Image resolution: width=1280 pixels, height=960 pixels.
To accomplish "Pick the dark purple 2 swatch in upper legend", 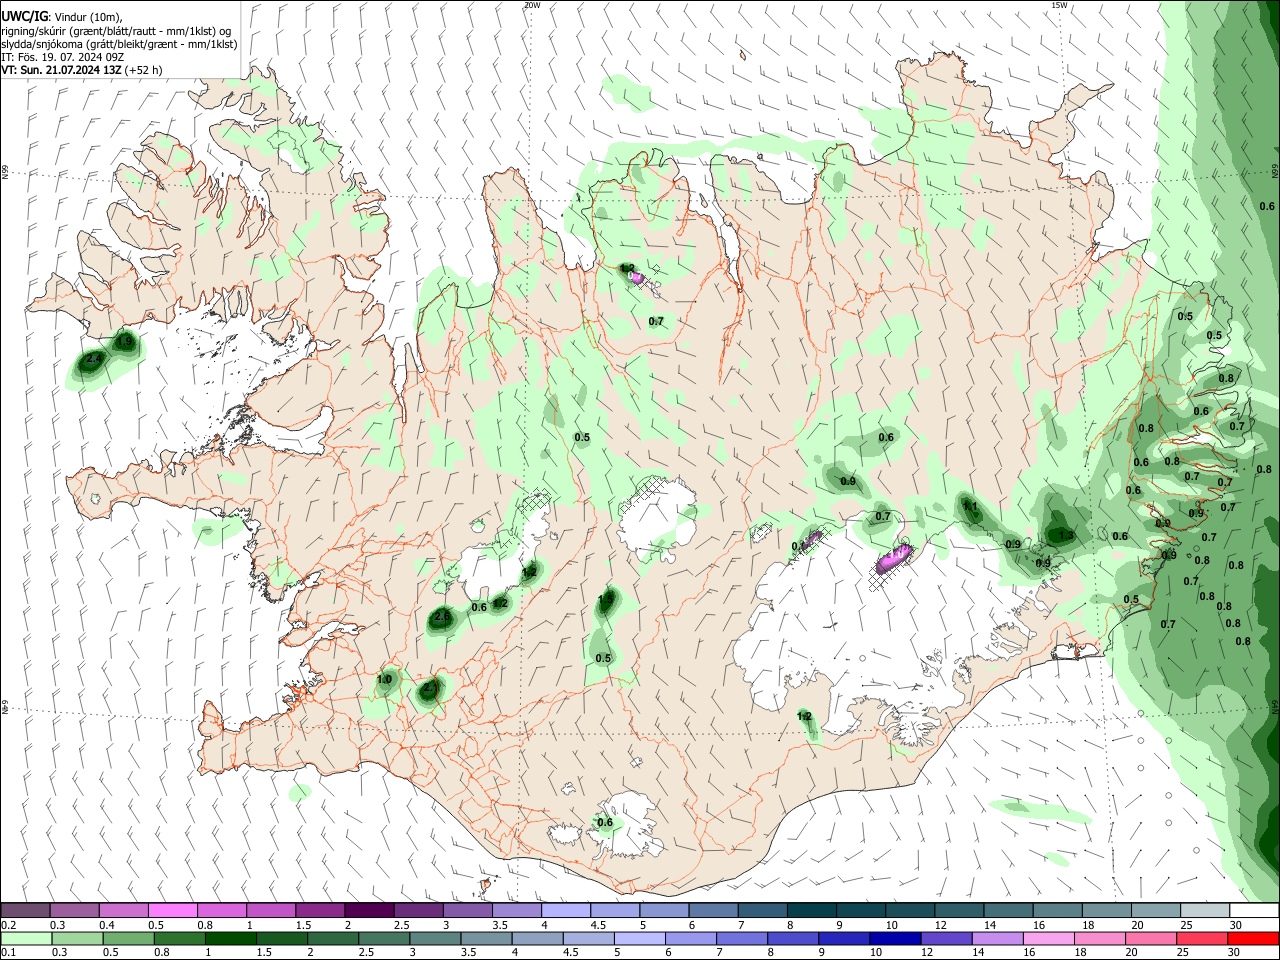I will (368, 911).
